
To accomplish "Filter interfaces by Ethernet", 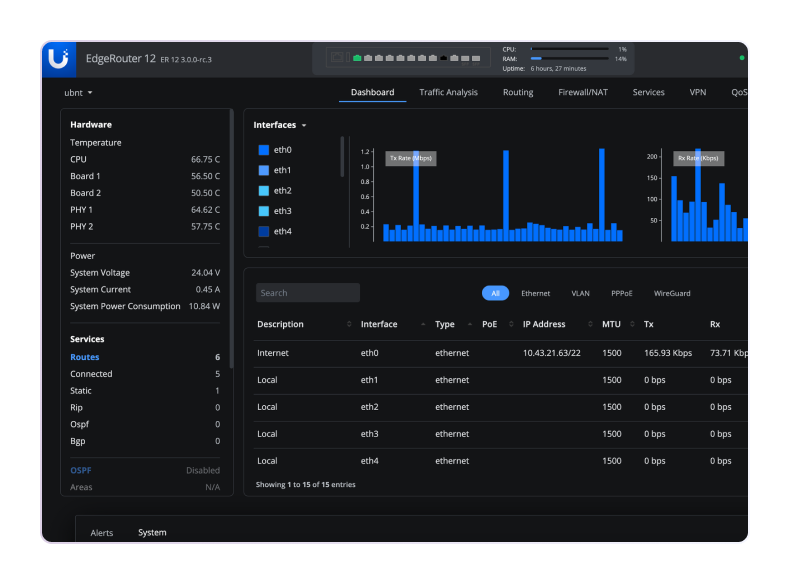I will point(536,293).
